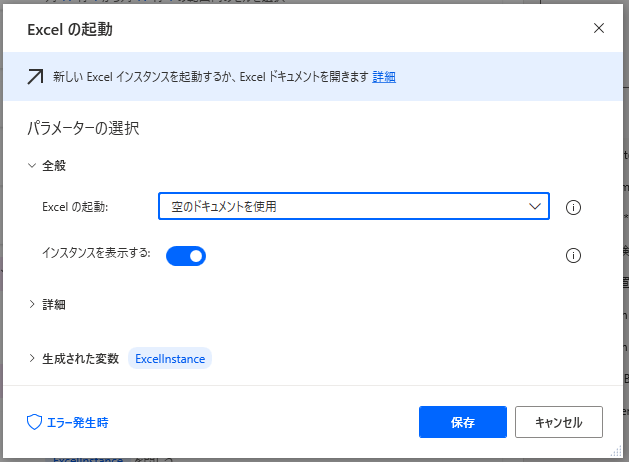Click the launch arrow icon in banner

(35, 76)
